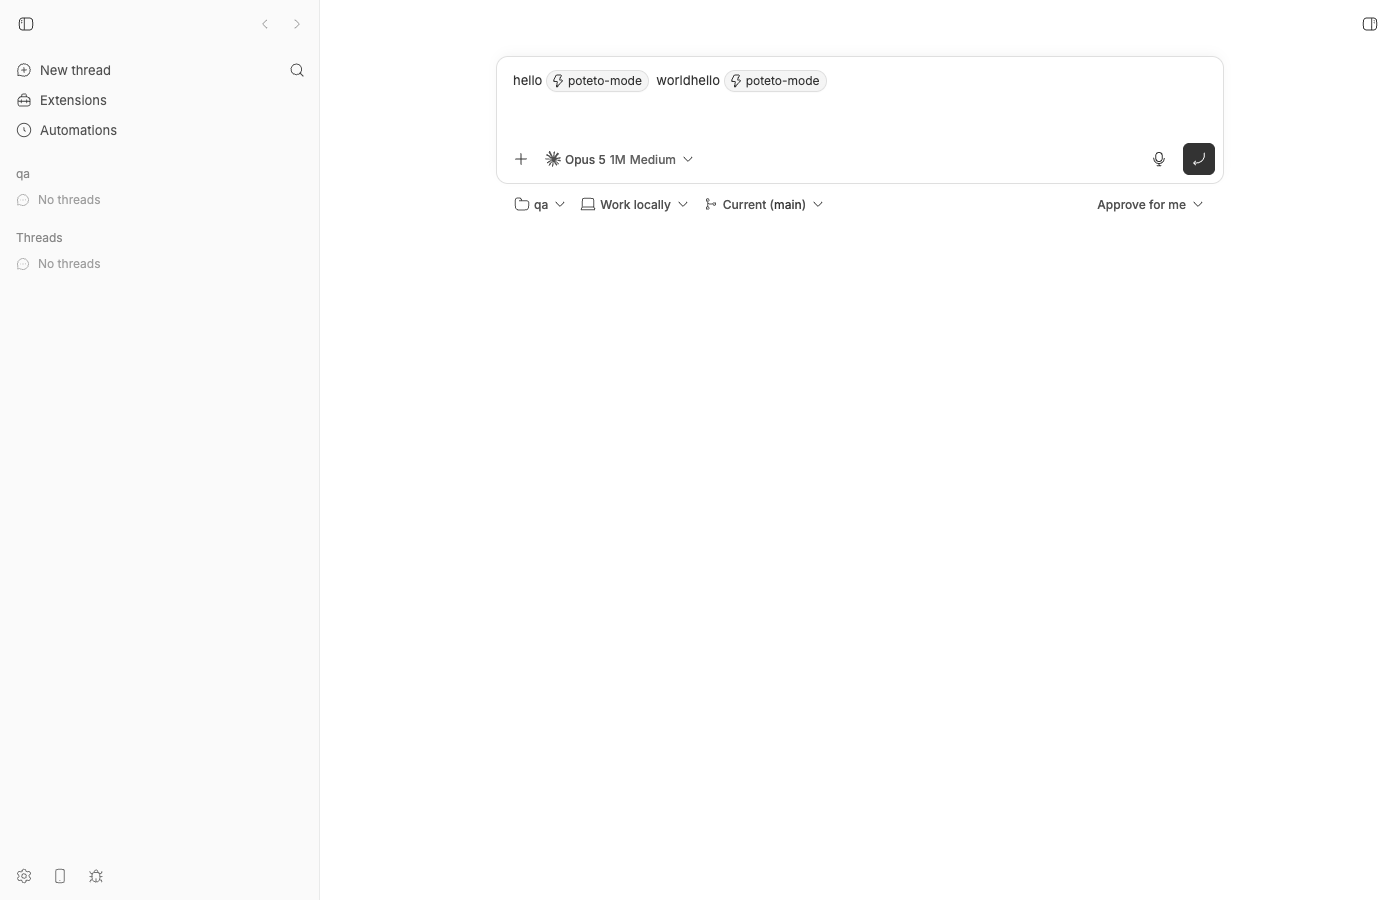Go back with the left arrow

tap(265, 24)
